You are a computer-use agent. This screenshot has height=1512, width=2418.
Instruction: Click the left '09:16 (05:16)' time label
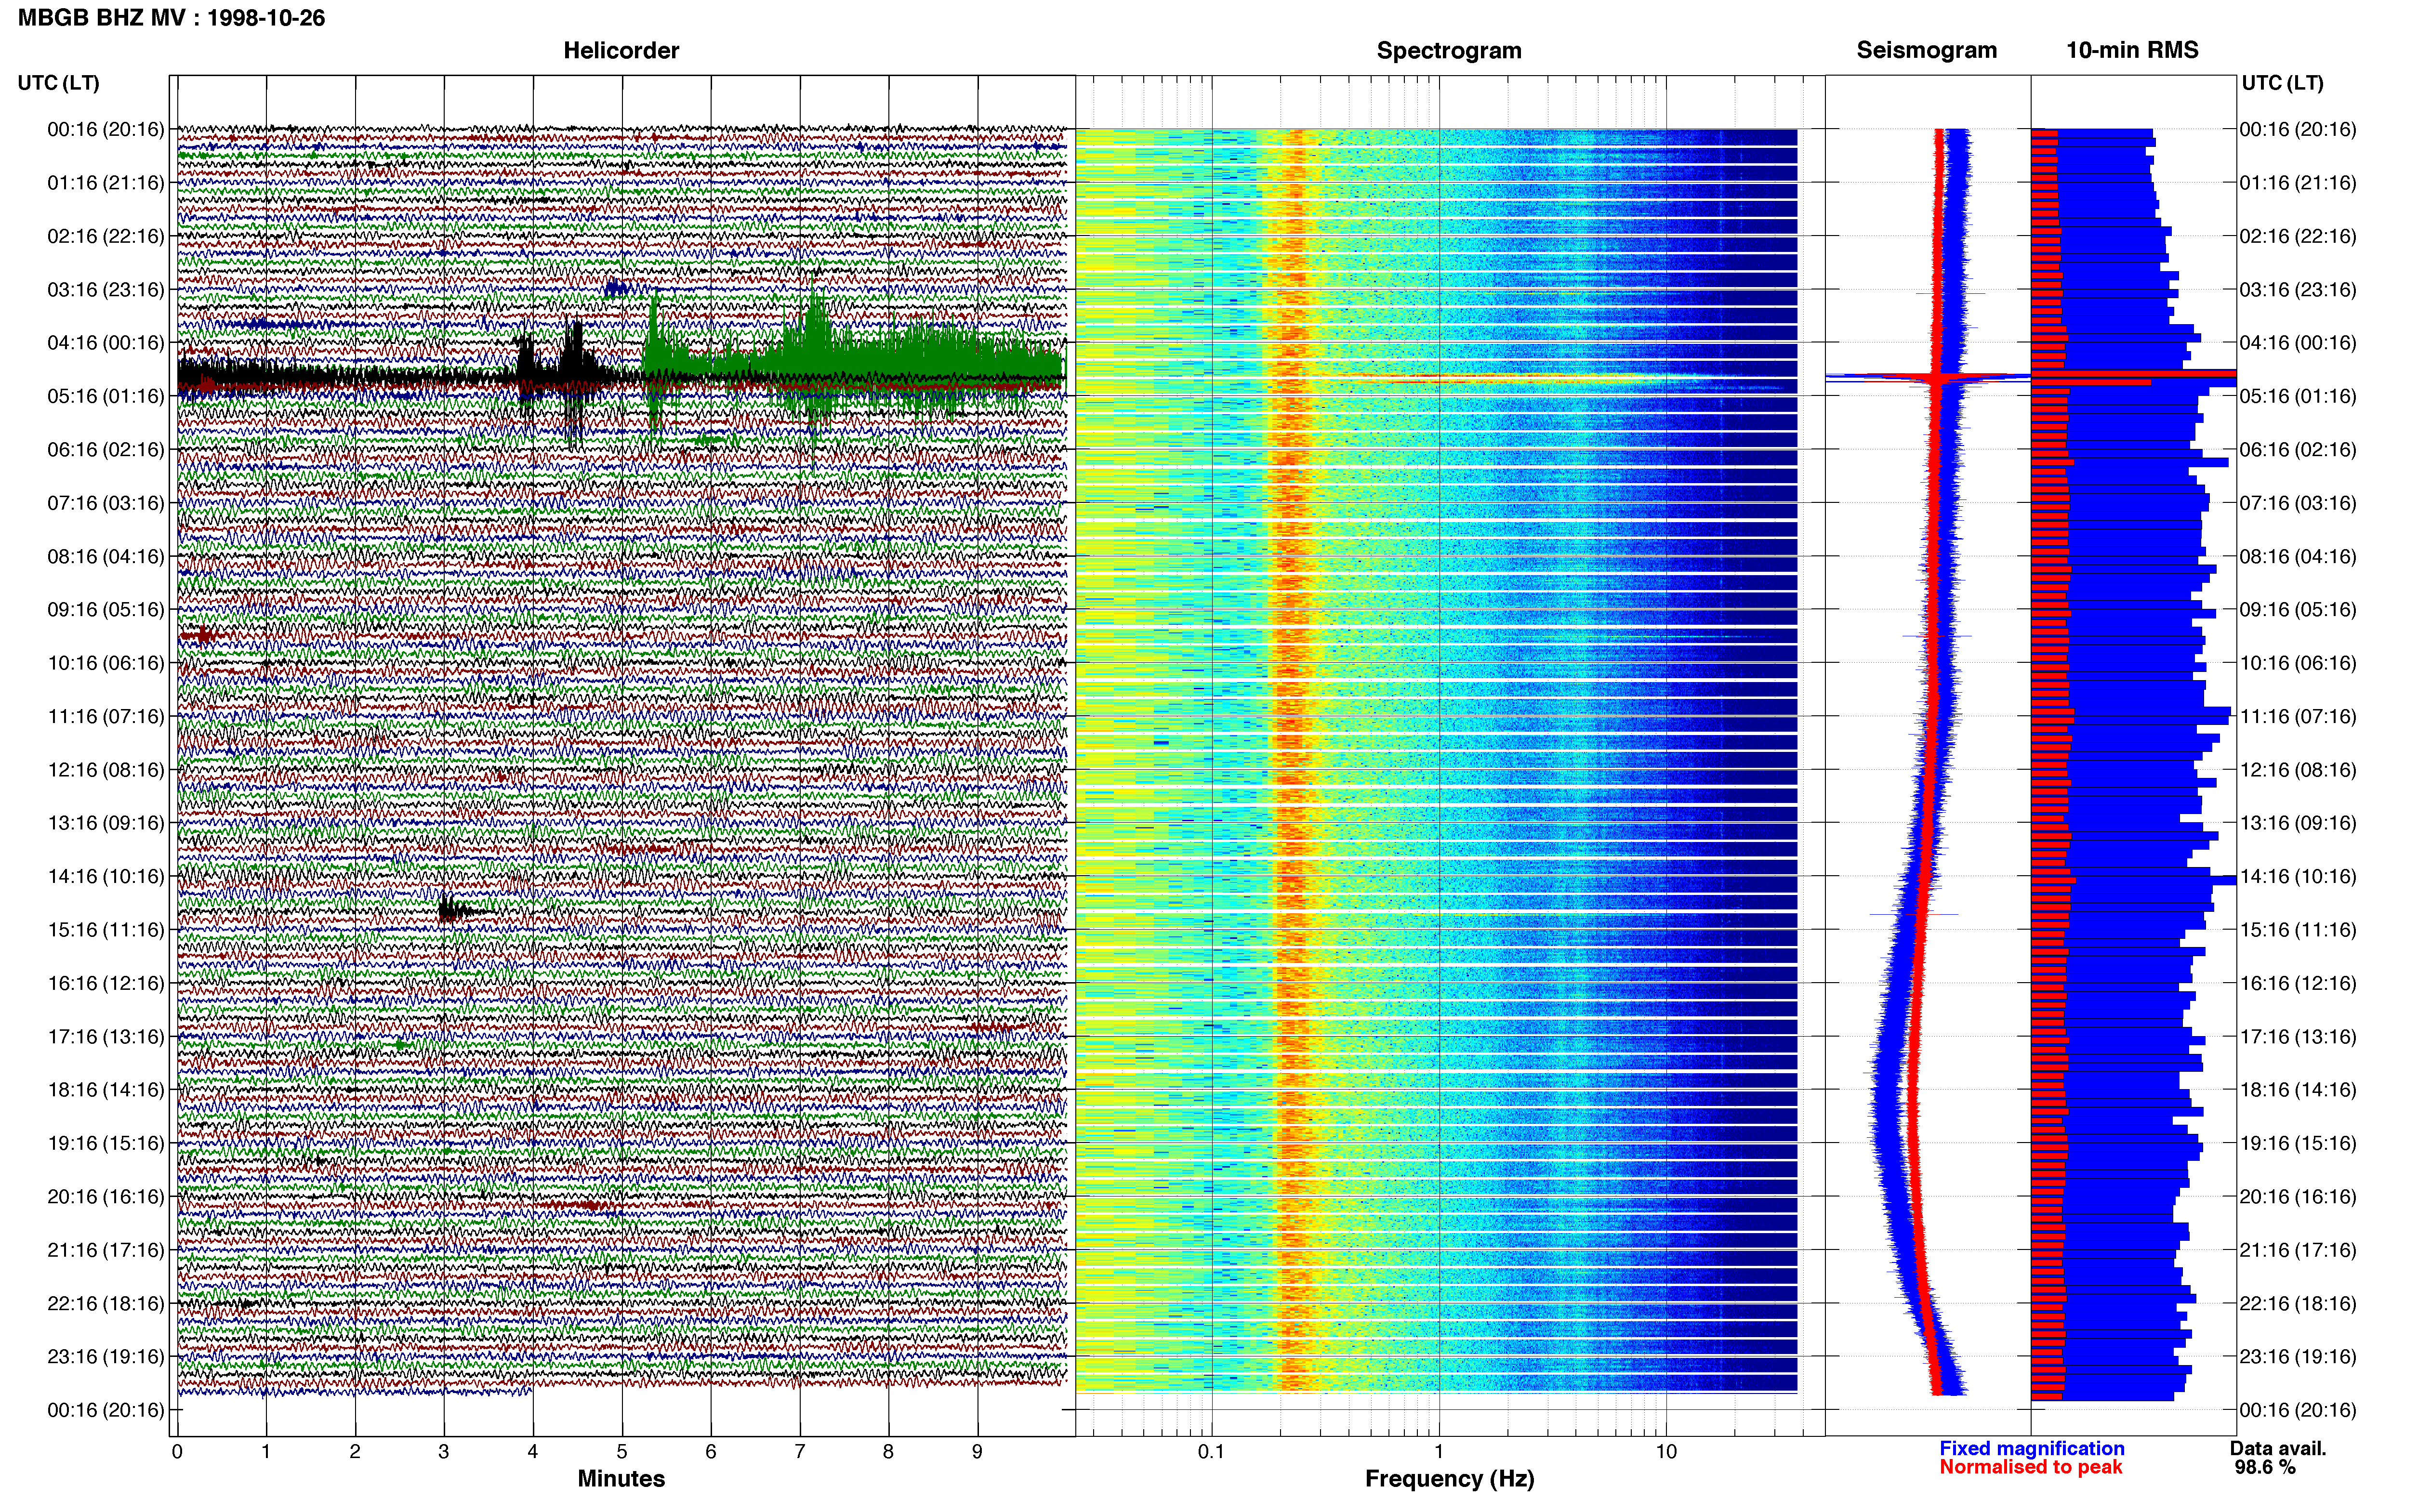coord(105,609)
